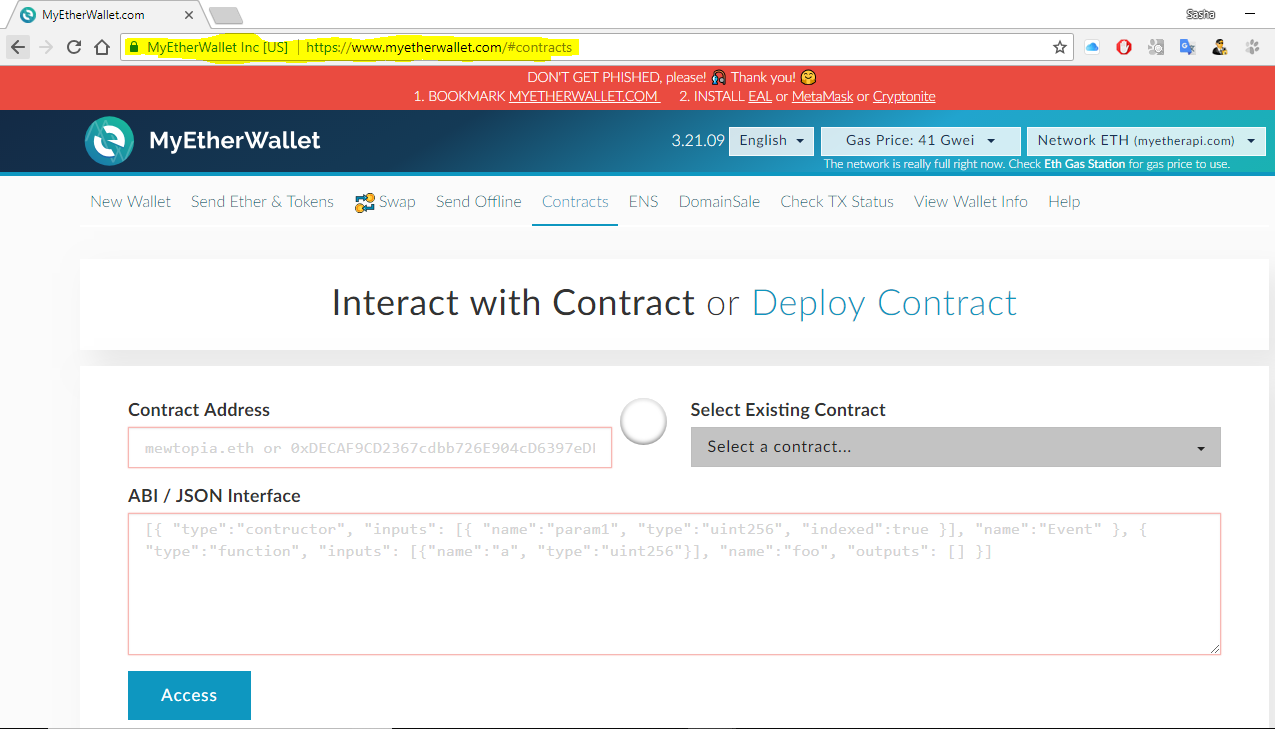Open the Gas Price 41 Gwei dropdown

921,141
